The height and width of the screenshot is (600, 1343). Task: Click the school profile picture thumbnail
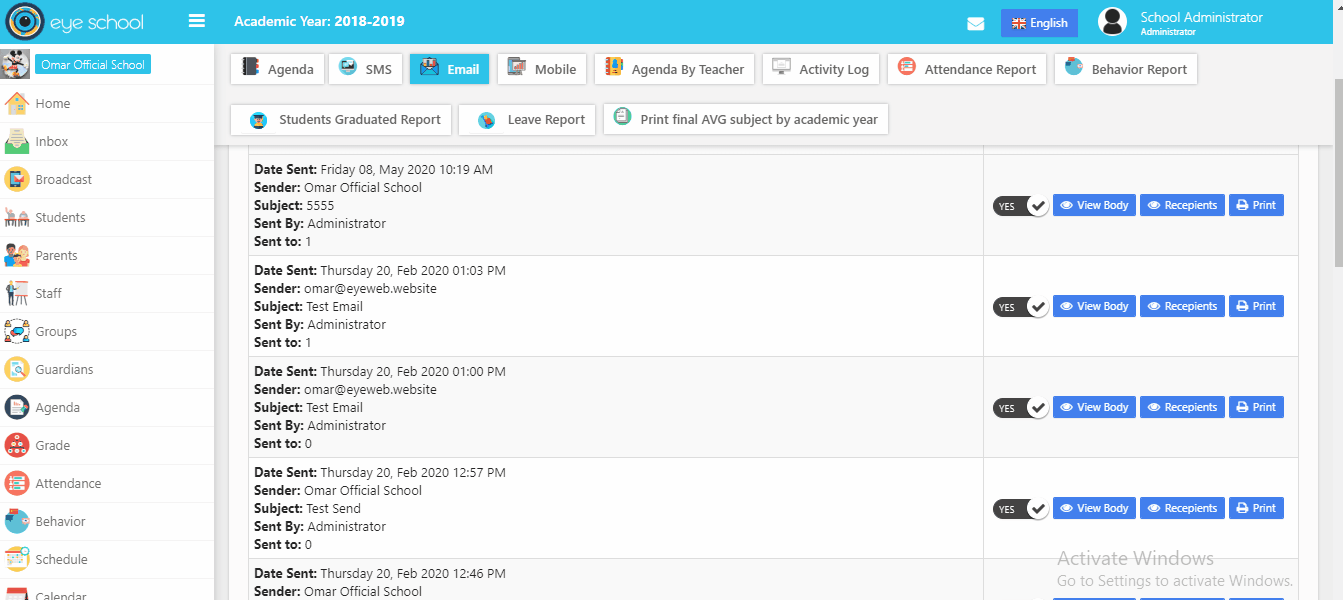15,64
